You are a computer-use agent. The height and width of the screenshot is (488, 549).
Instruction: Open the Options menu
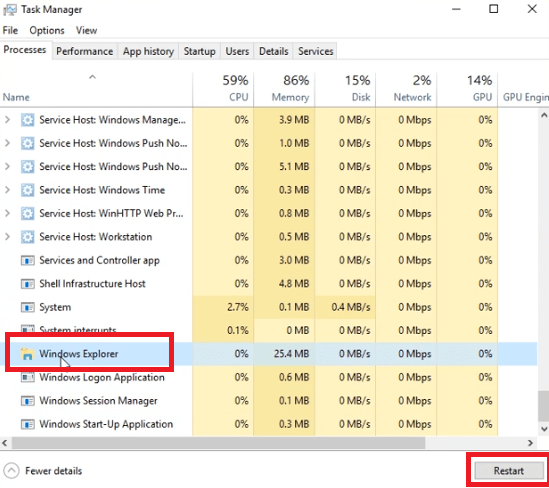(47, 30)
